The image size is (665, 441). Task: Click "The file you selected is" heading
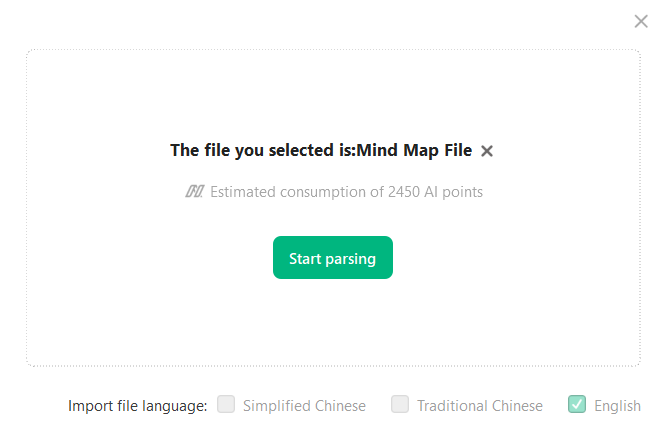(x=250, y=151)
